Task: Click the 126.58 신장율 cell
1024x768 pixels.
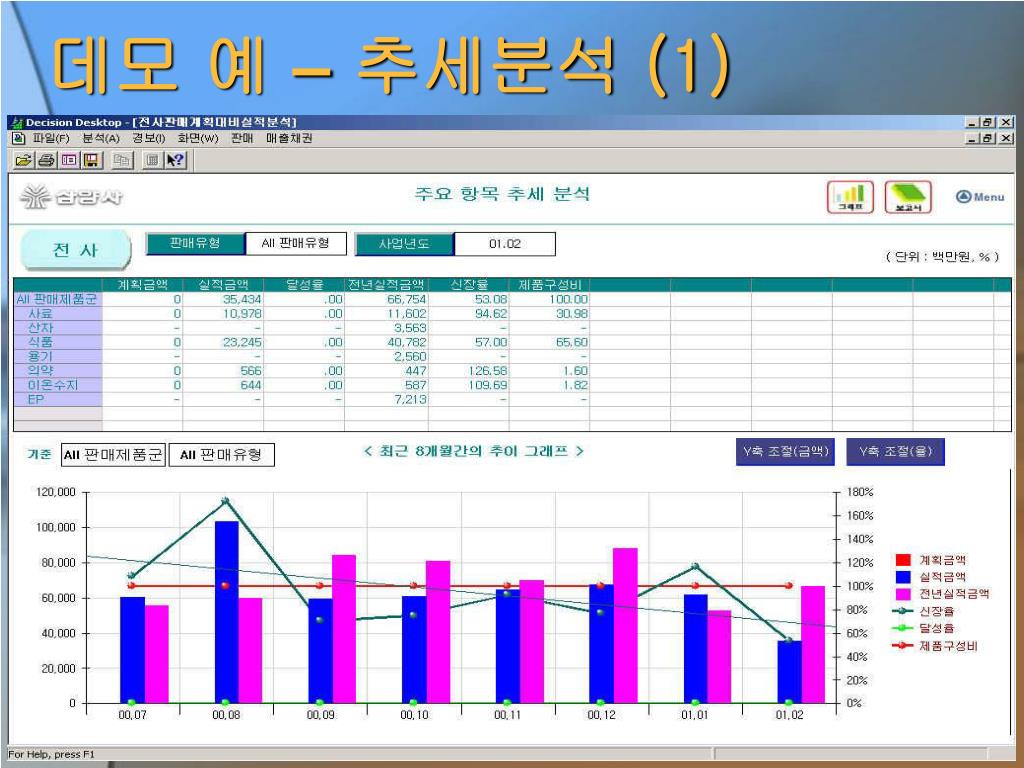Action: 468,371
